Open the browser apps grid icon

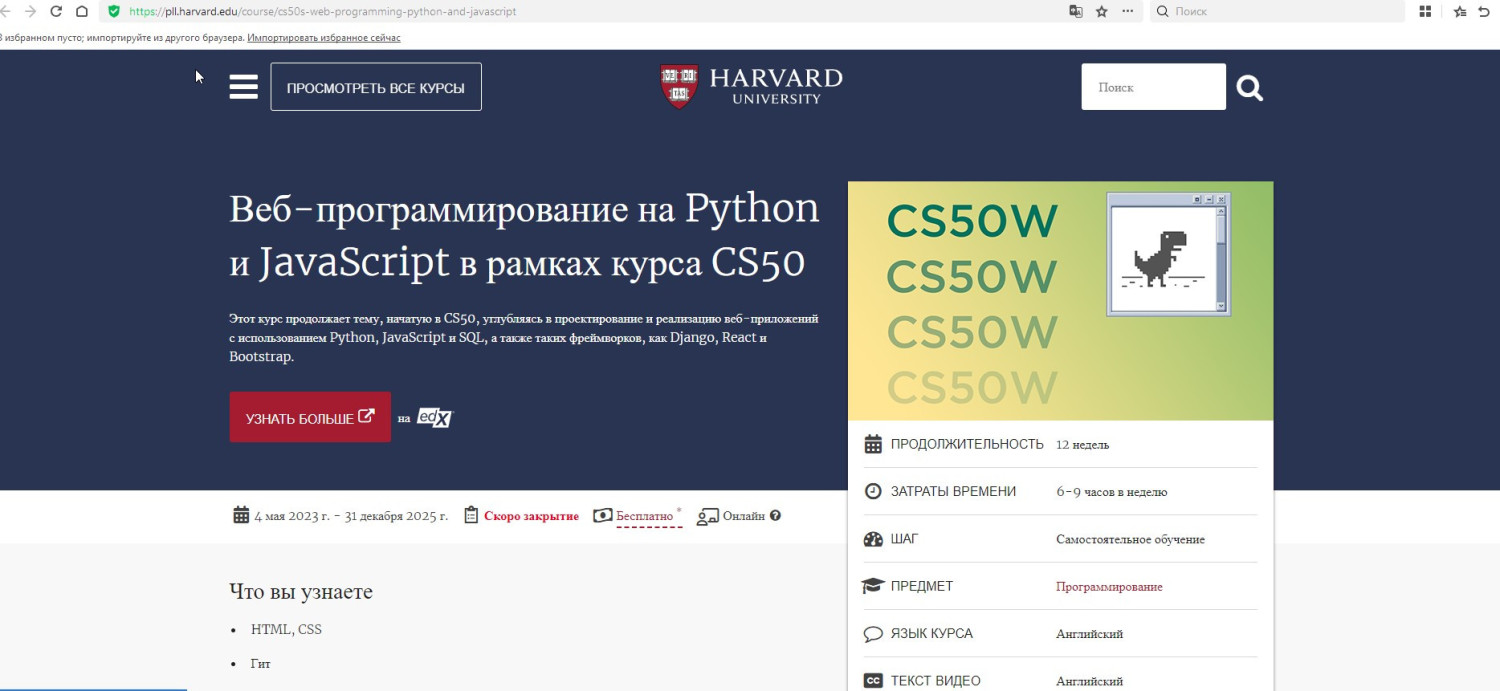click(x=1426, y=11)
